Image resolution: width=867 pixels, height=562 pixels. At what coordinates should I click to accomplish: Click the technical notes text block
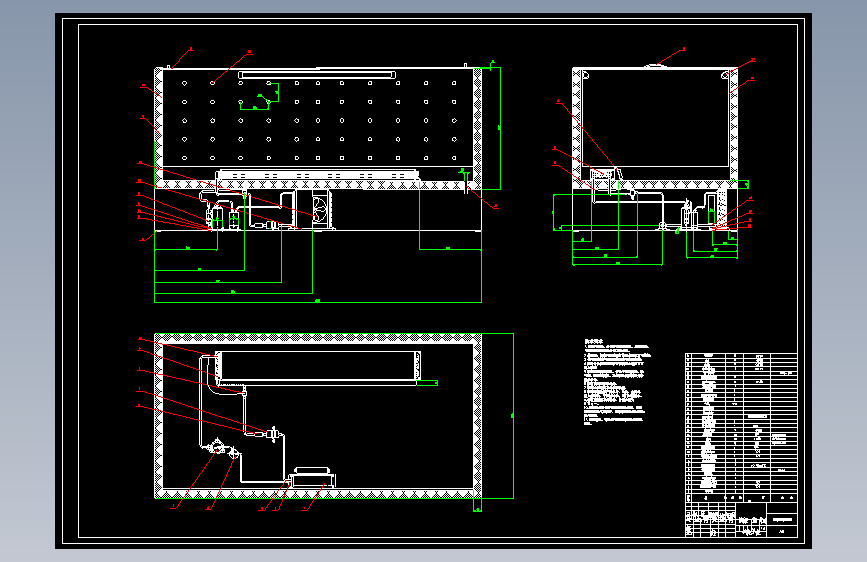[x=617, y=382]
